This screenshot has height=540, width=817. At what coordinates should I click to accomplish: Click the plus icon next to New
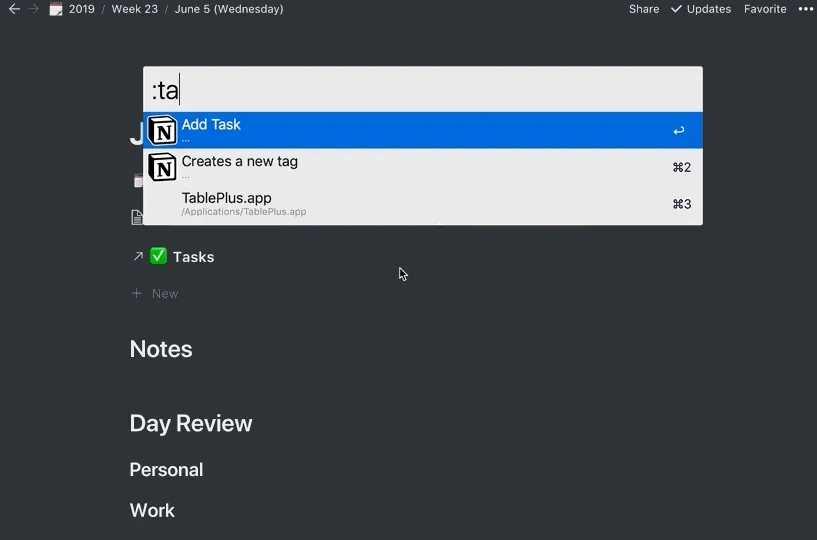coord(137,293)
